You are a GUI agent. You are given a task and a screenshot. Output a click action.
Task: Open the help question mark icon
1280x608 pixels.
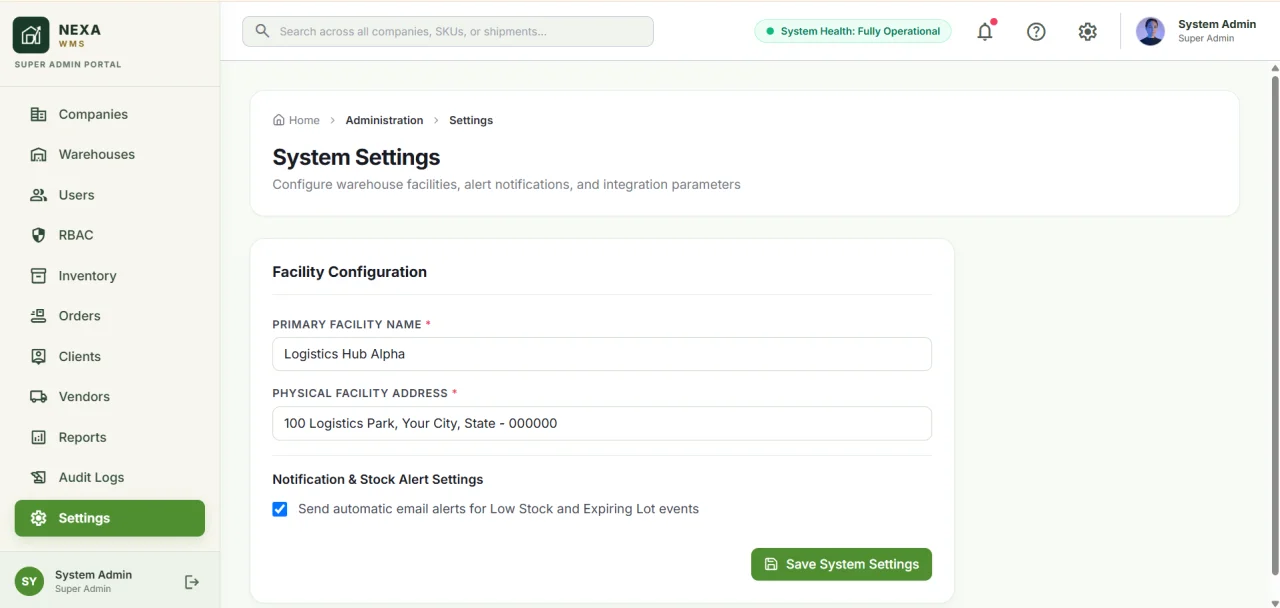(1036, 31)
